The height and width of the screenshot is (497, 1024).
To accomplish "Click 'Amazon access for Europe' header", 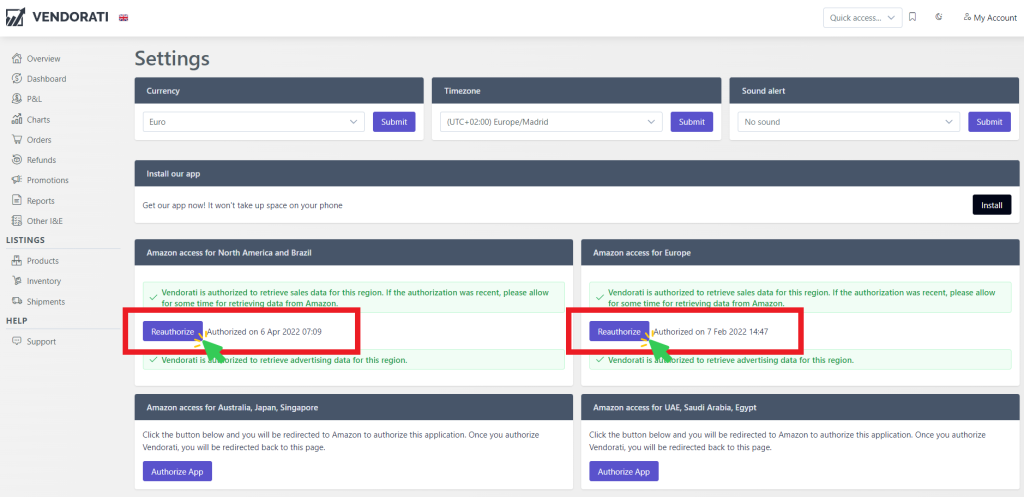I will pyautogui.click(x=800, y=251).
